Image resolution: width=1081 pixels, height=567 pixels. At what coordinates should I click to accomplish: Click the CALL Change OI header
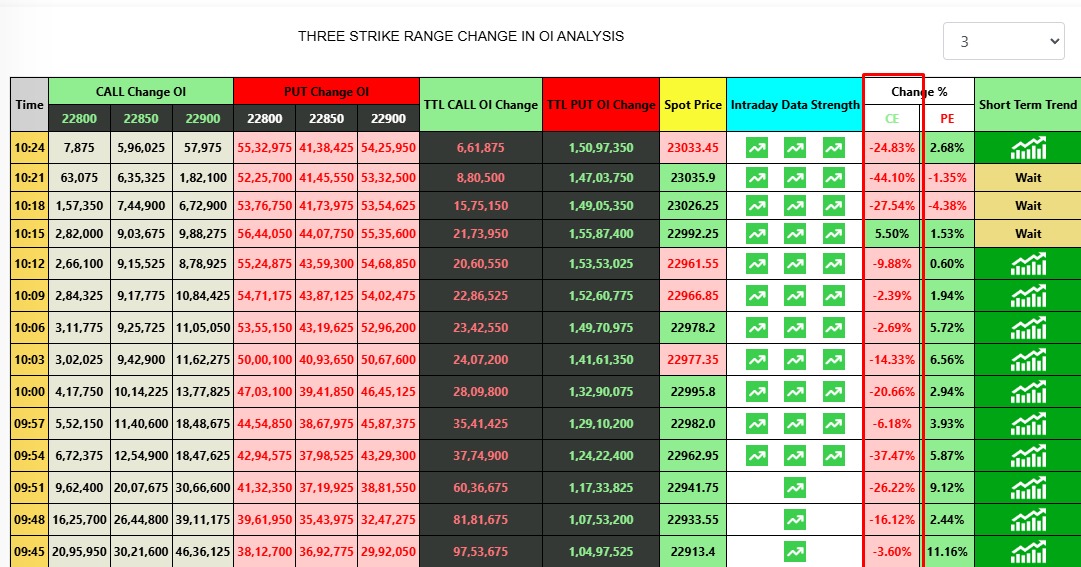pos(141,92)
